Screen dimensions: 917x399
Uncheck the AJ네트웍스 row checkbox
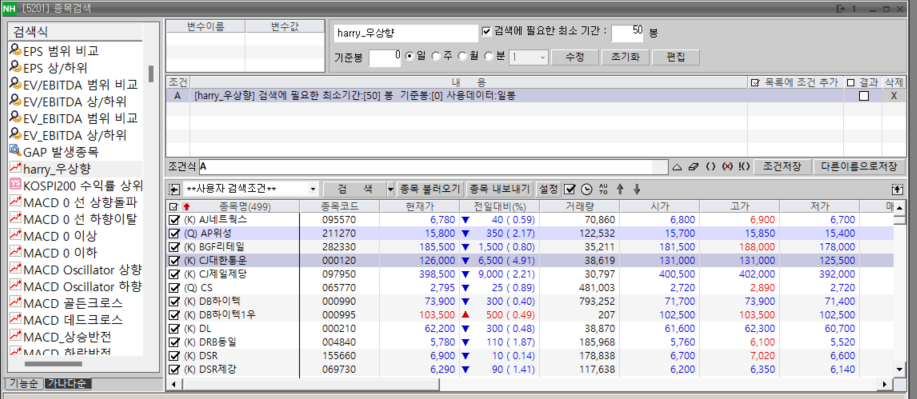tap(173, 220)
